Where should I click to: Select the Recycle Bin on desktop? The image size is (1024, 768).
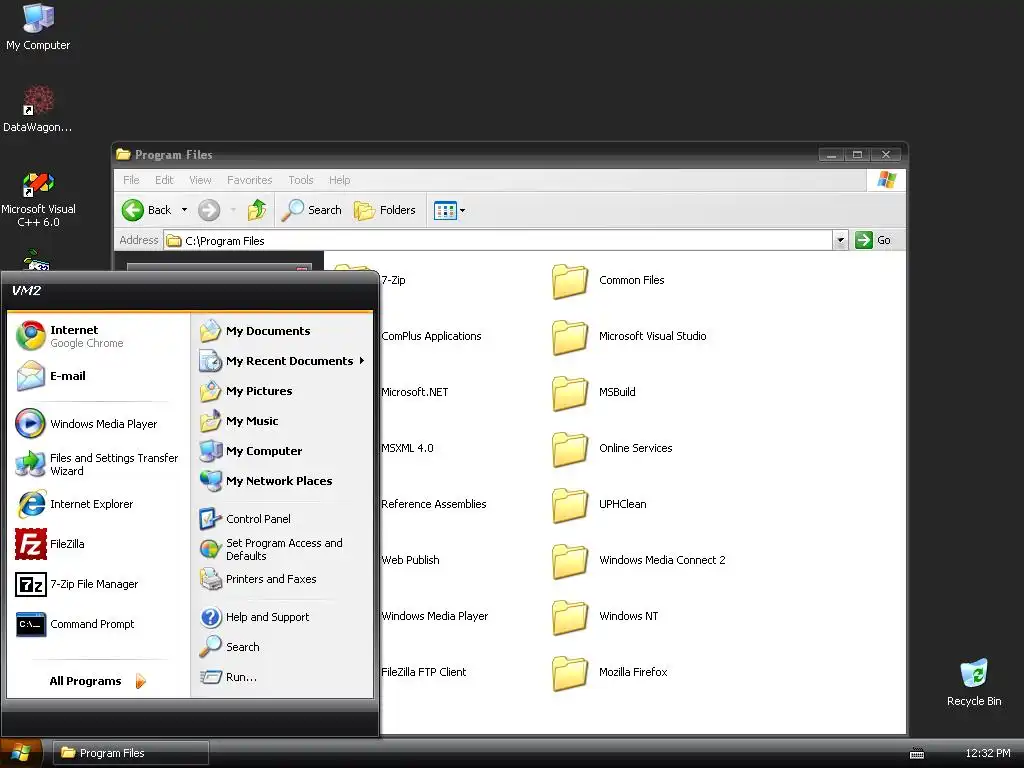(974, 682)
